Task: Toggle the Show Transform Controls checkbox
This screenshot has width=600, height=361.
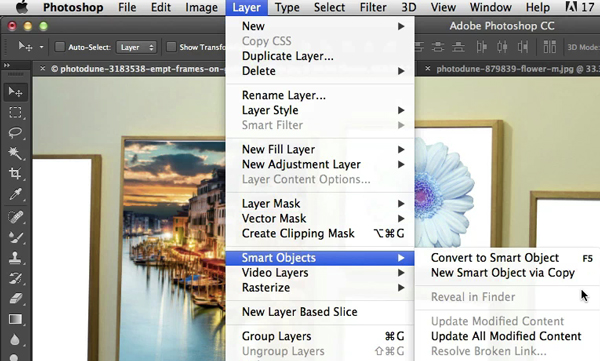Action: 171,47
